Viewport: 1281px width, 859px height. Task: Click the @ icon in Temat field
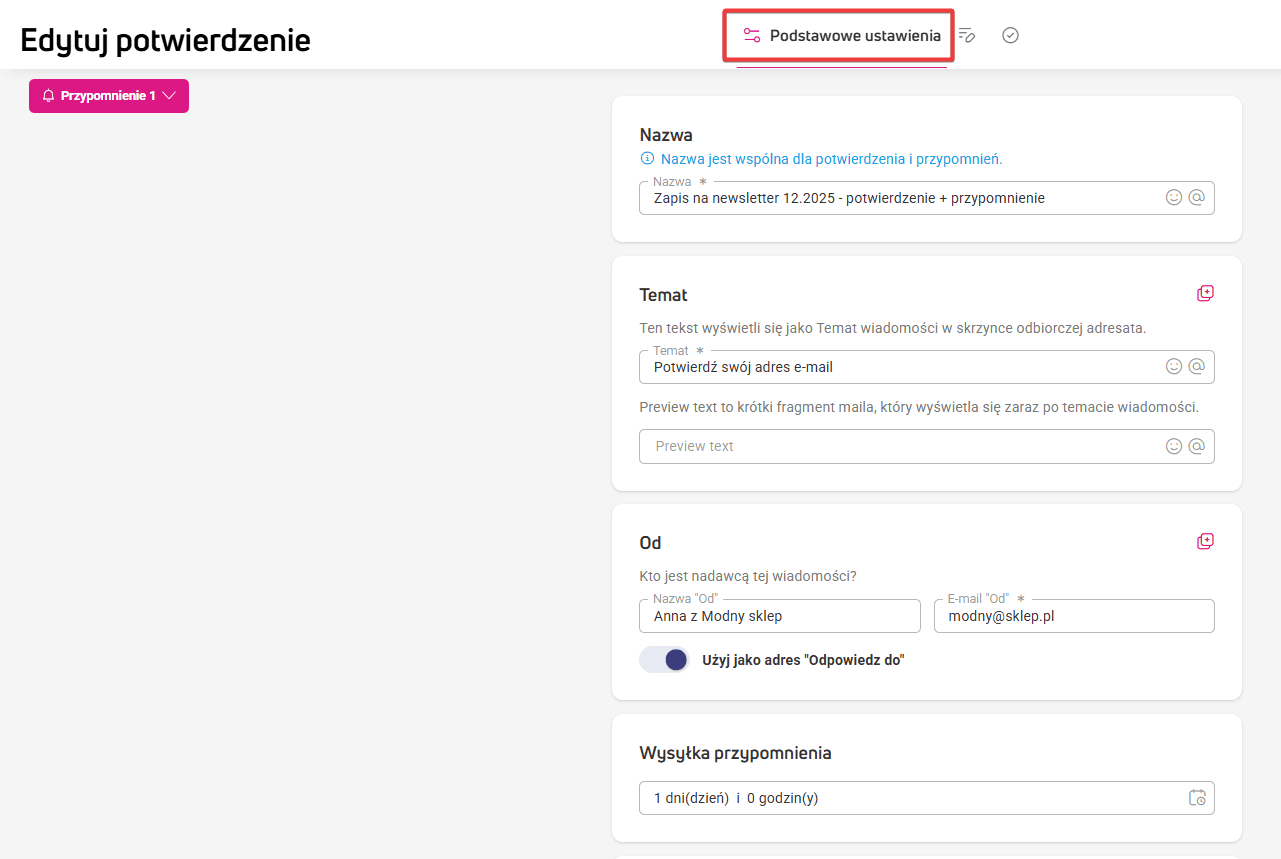(x=1197, y=367)
